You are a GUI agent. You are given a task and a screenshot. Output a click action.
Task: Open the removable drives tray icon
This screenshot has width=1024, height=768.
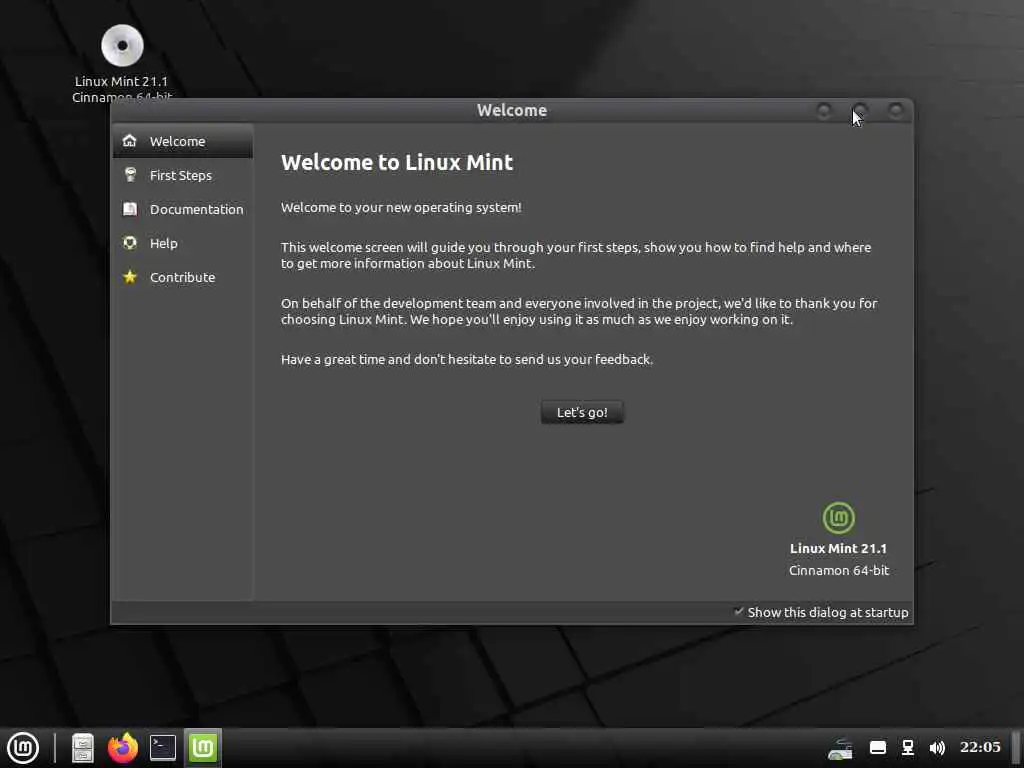tap(840, 748)
